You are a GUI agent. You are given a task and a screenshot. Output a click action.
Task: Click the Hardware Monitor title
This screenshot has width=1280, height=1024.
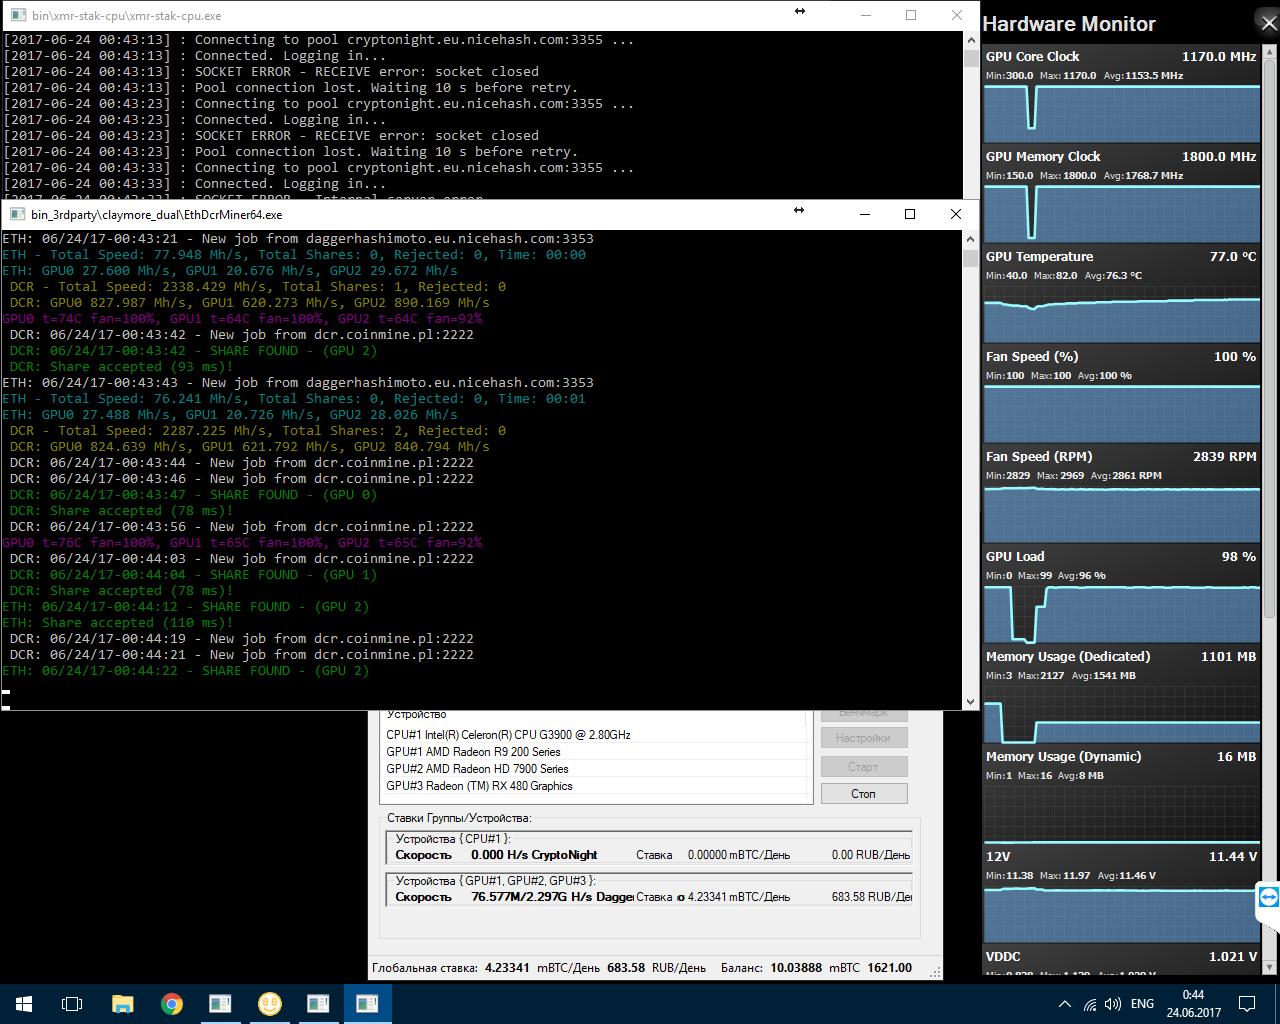tap(1069, 24)
